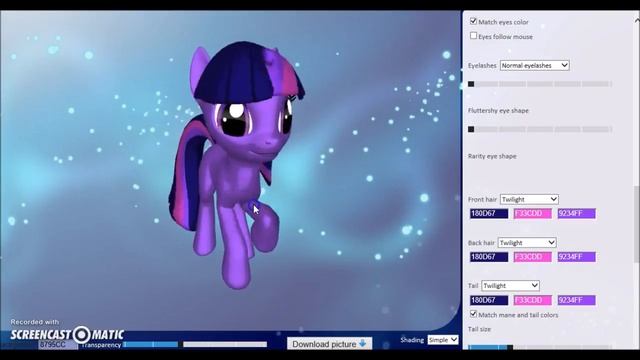This screenshot has height=360, width=640.
Task: Pick Tail F33CDD pink swatch
Action: (533, 300)
